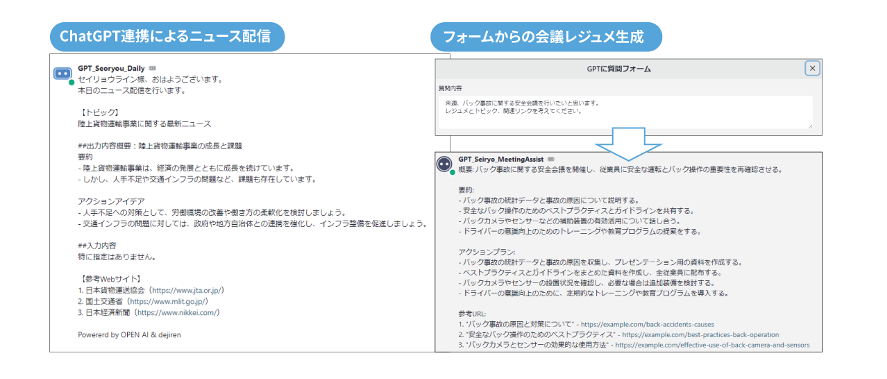Click the GPTに質問フォーム dialog title
The image size is (887, 379).
626,69
